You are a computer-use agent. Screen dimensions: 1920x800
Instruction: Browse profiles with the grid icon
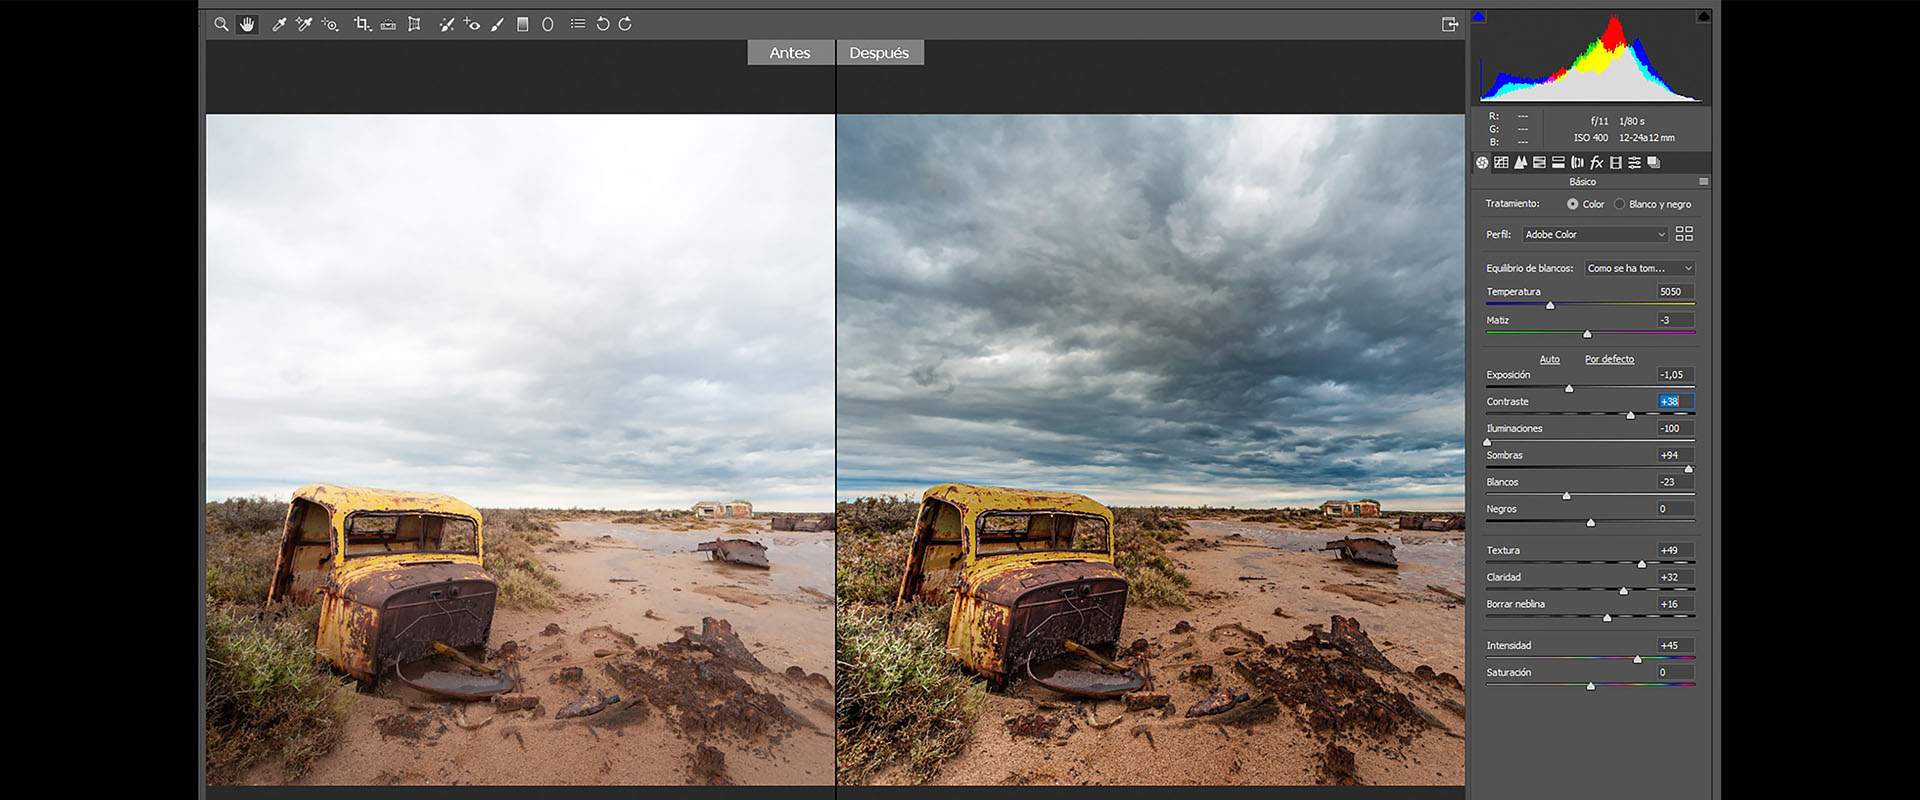1684,234
